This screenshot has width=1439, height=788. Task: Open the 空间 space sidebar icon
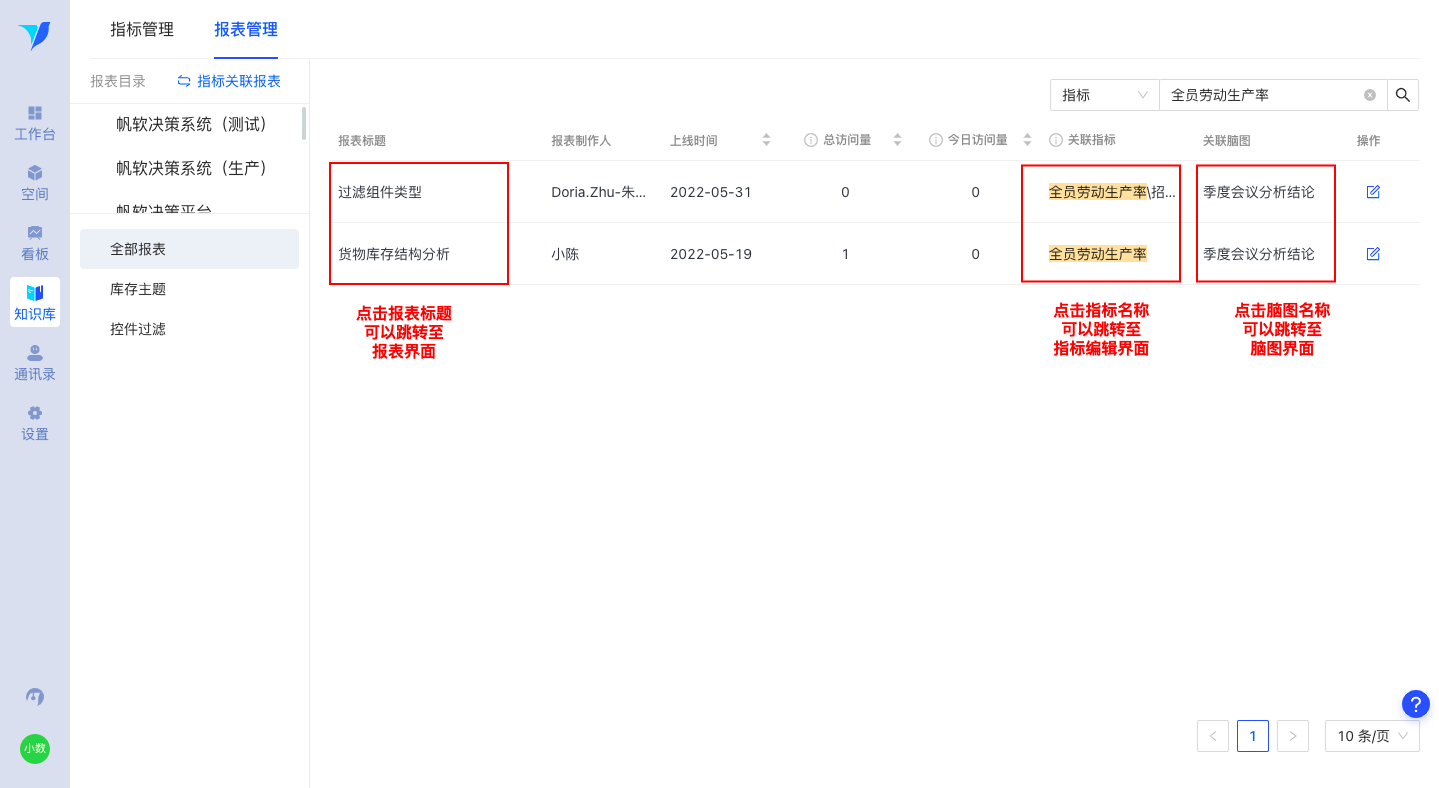35,183
